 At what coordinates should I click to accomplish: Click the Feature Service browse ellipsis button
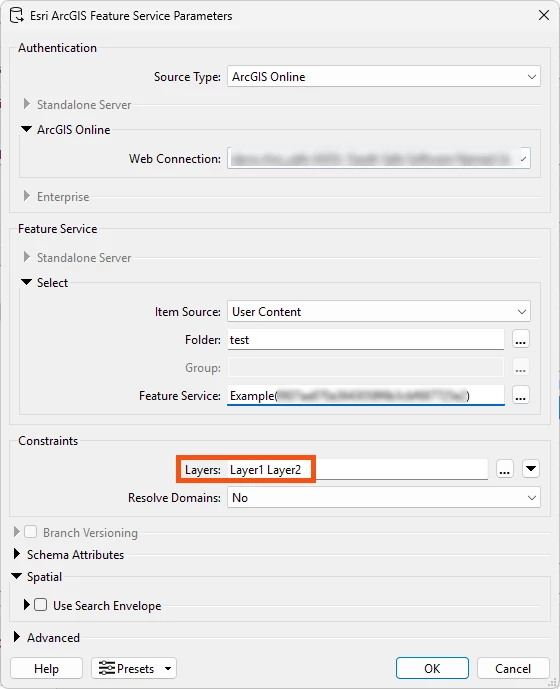click(x=520, y=395)
